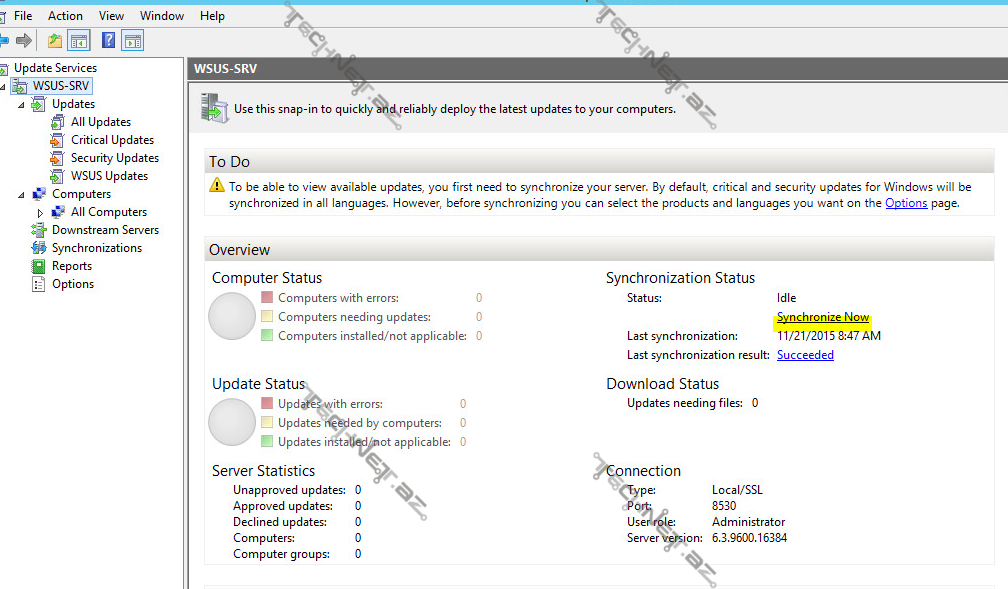Click the Synchronize Now link

pos(823,318)
